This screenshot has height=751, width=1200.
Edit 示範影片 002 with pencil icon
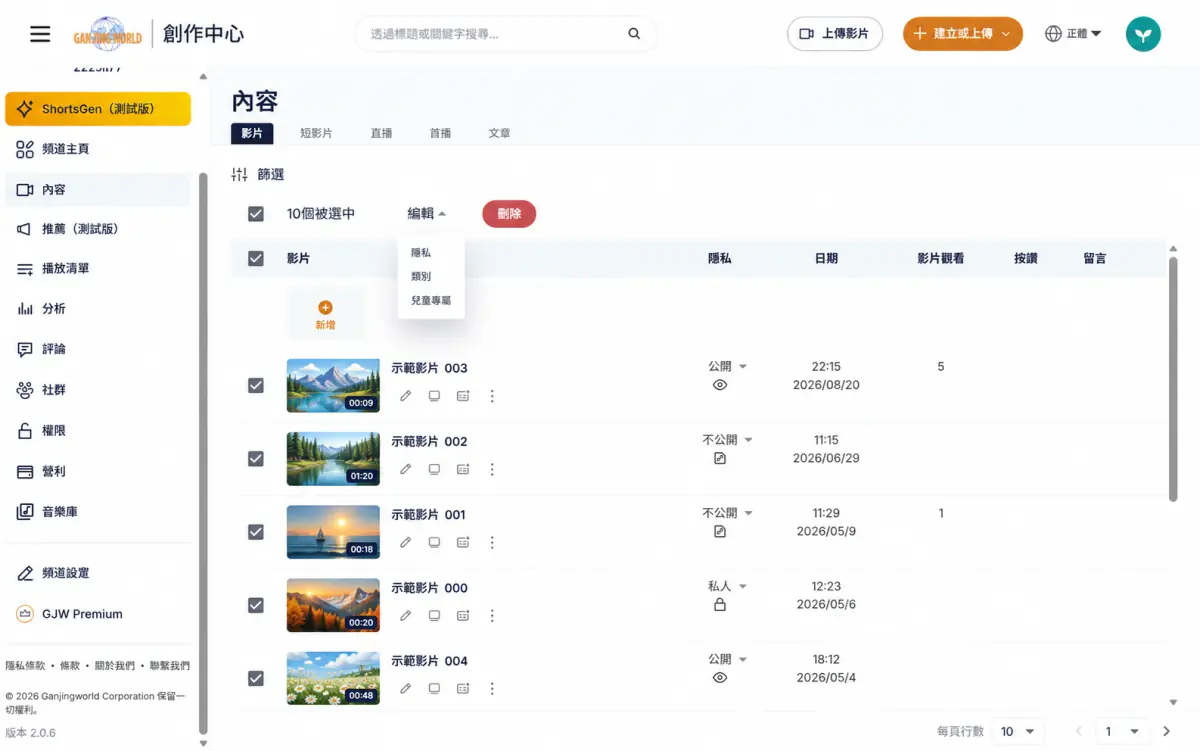[405, 469]
